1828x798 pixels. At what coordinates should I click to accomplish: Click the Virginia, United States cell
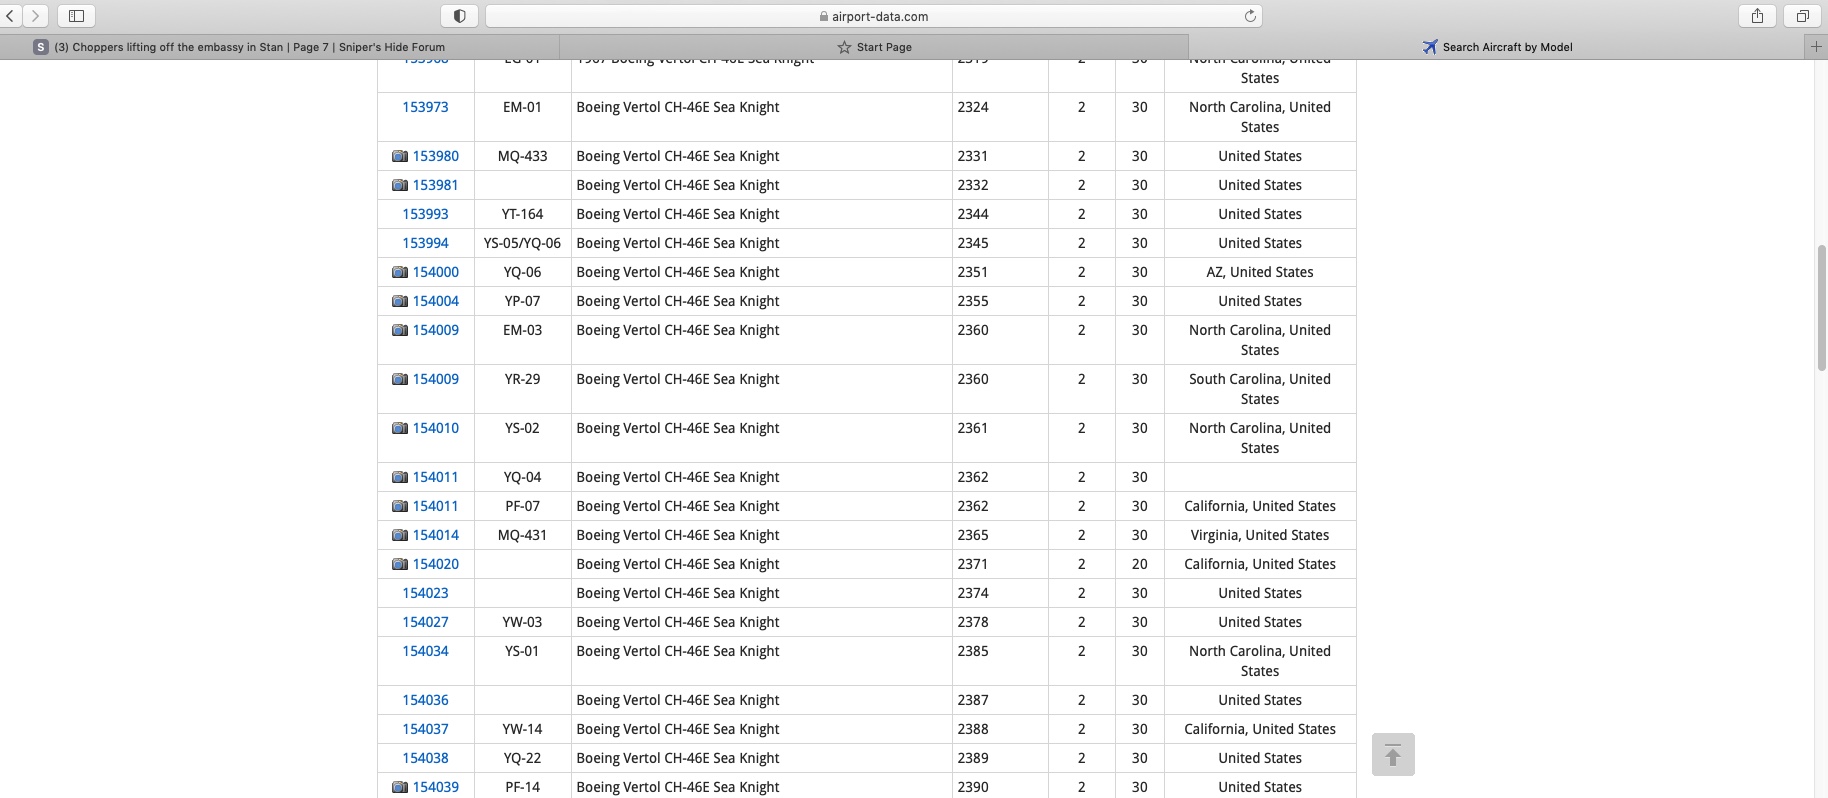[x=1260, y=535]
